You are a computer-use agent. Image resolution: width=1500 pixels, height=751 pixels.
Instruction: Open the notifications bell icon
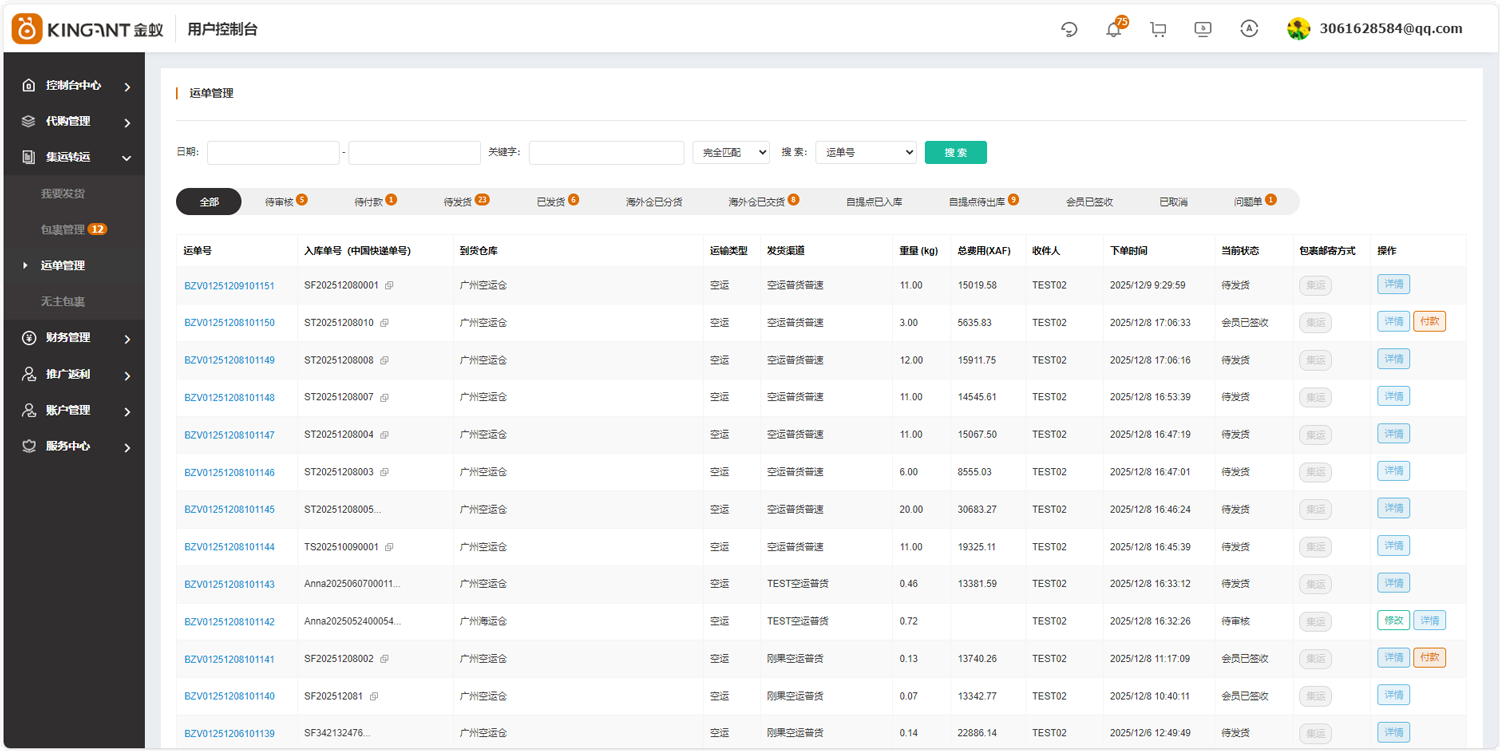(1113, 30)
